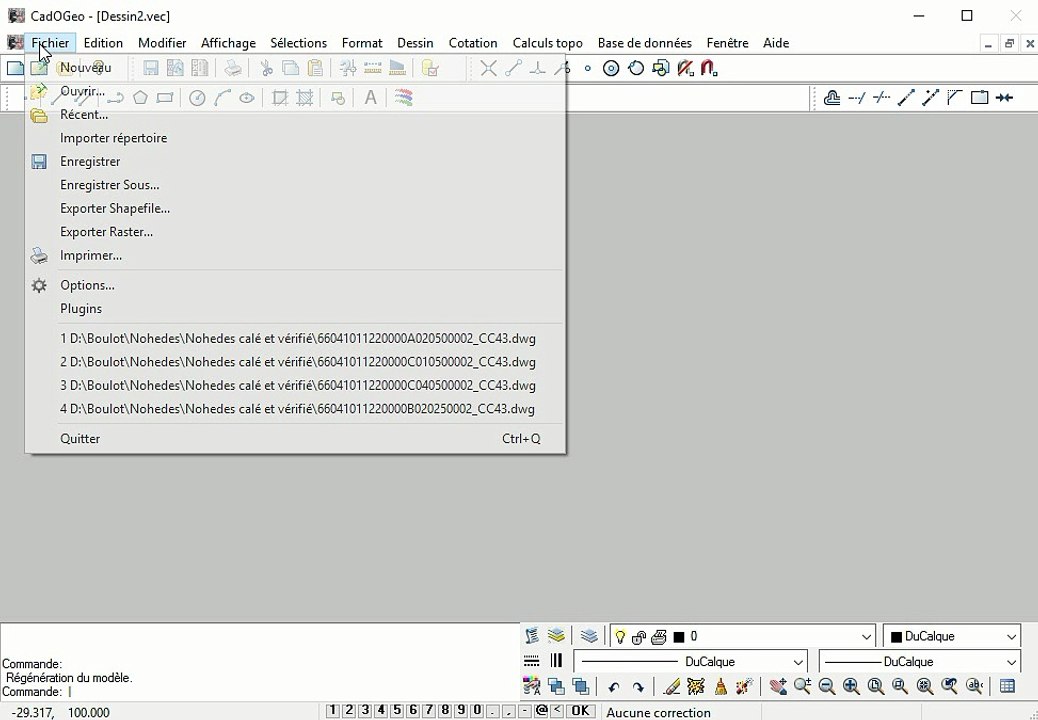Expand the layer 0 dropdown
The image size is (1038, 720).
point(867,637)
